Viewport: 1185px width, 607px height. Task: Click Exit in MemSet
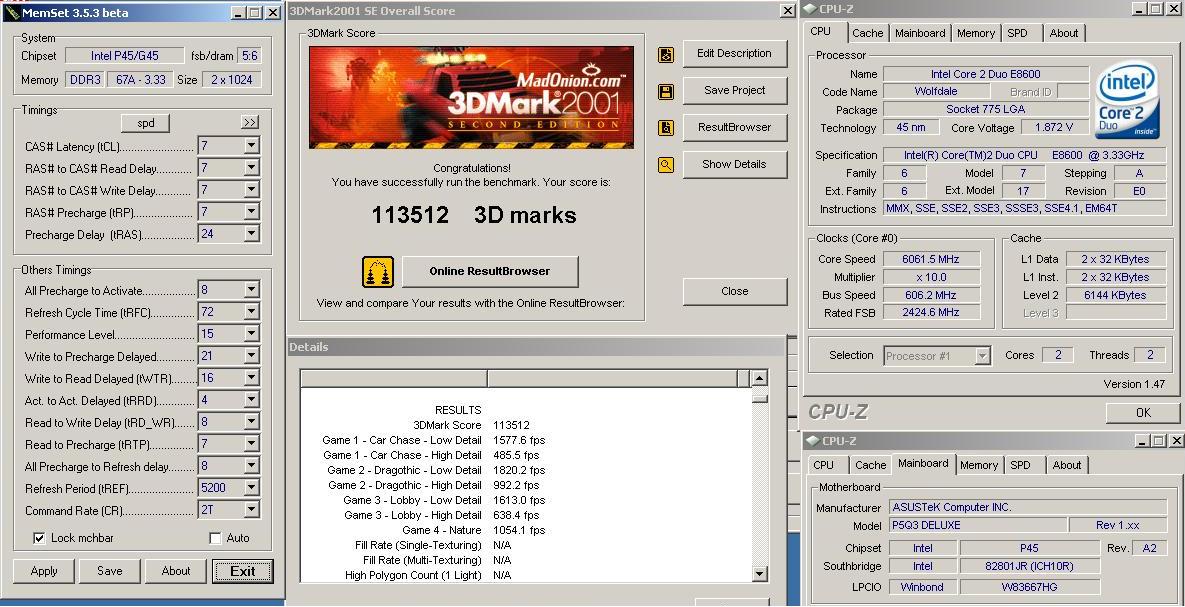(x=243, y=571)
